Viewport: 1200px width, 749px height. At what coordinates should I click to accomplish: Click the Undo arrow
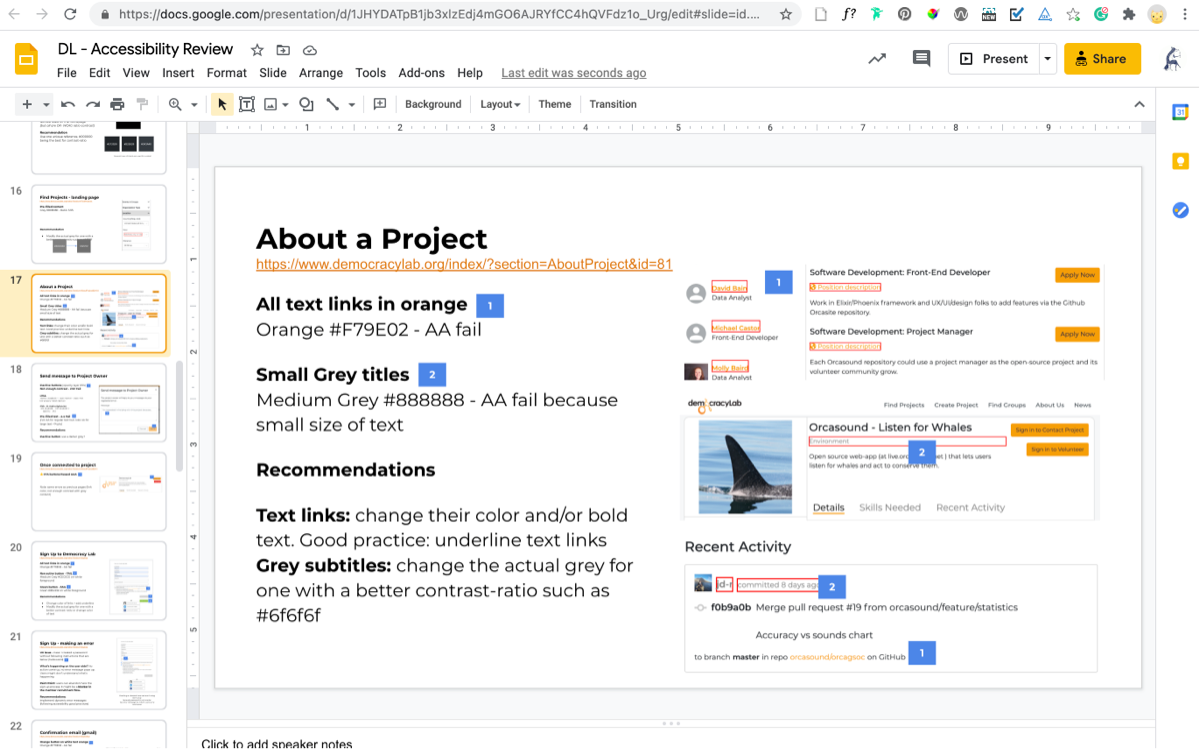point(68,104)
